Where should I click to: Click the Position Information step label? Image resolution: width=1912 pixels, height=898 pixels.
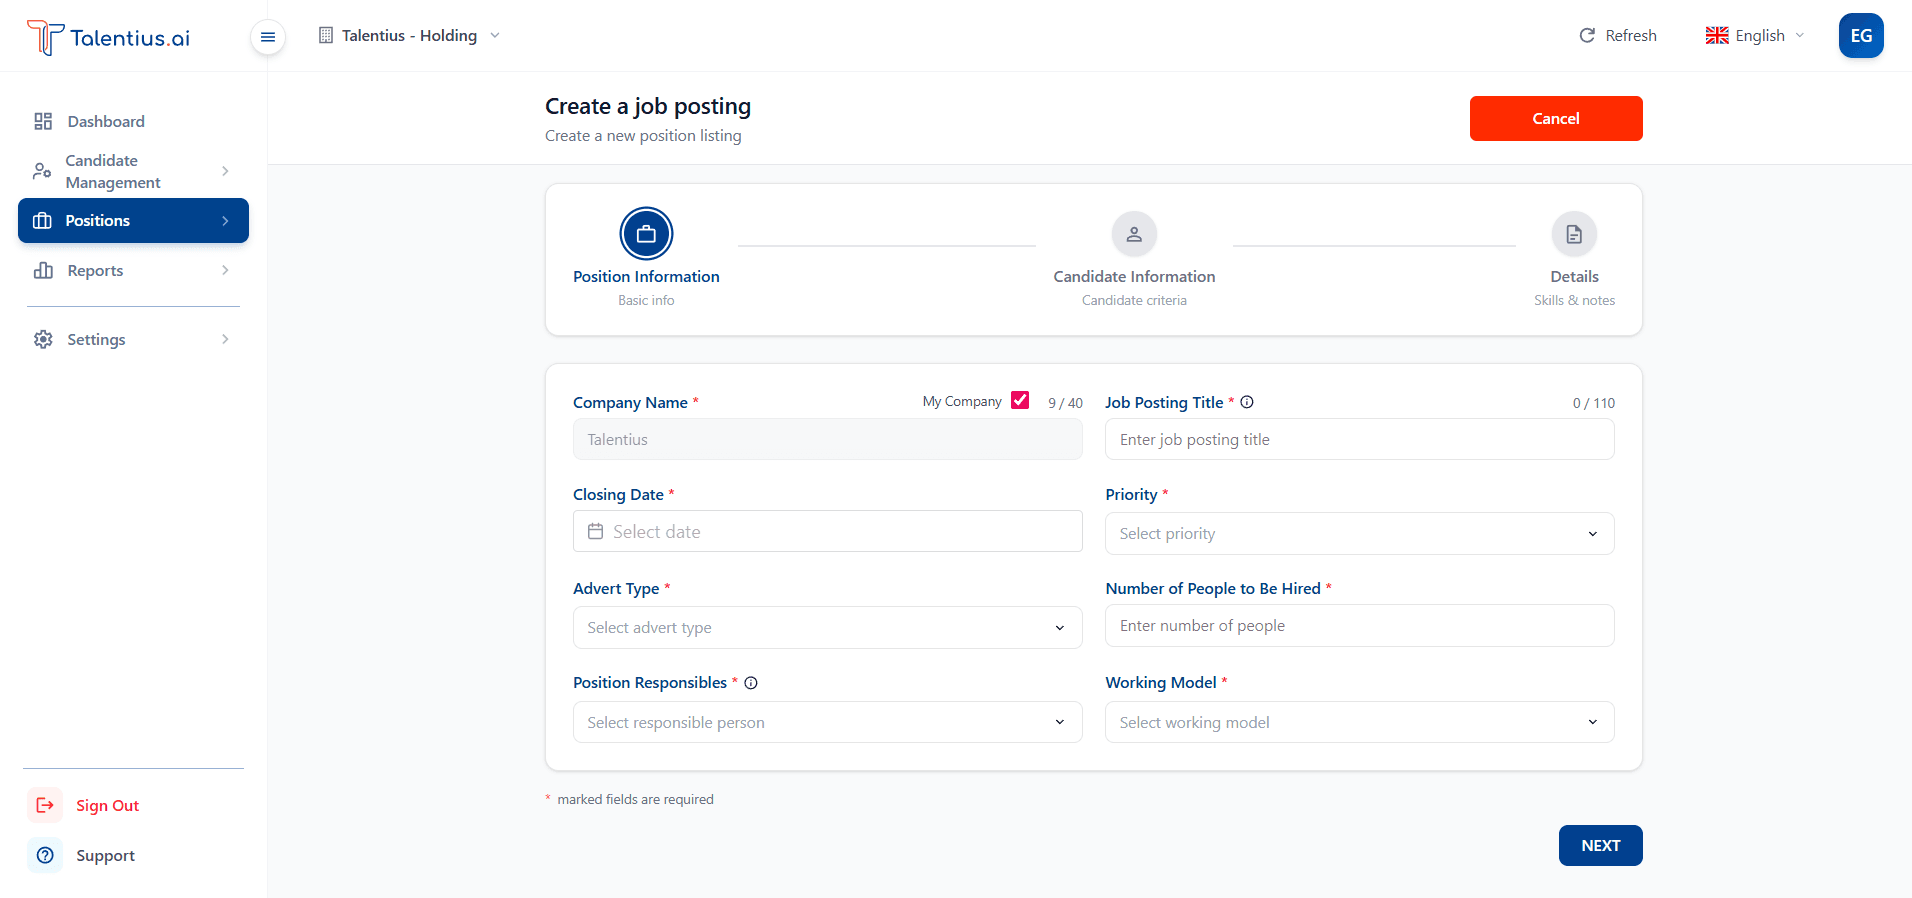(646, 276)
